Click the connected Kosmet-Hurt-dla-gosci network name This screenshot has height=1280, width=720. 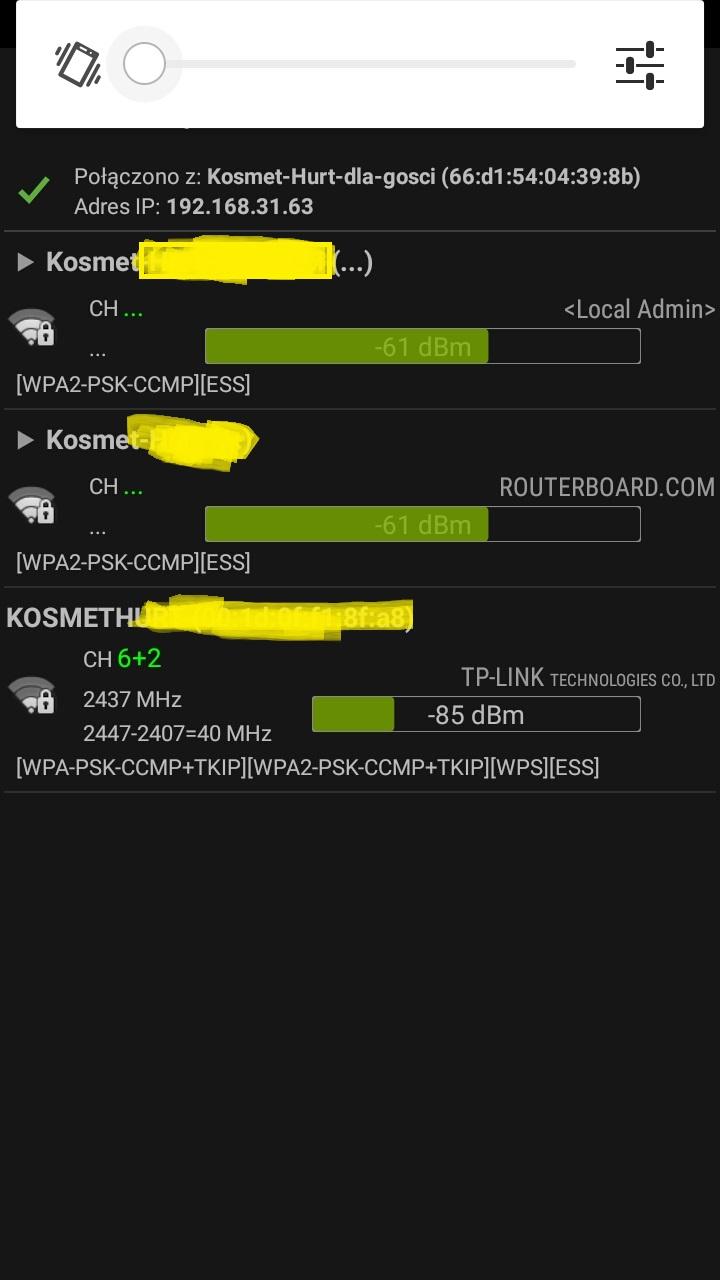tap(321, 177)
